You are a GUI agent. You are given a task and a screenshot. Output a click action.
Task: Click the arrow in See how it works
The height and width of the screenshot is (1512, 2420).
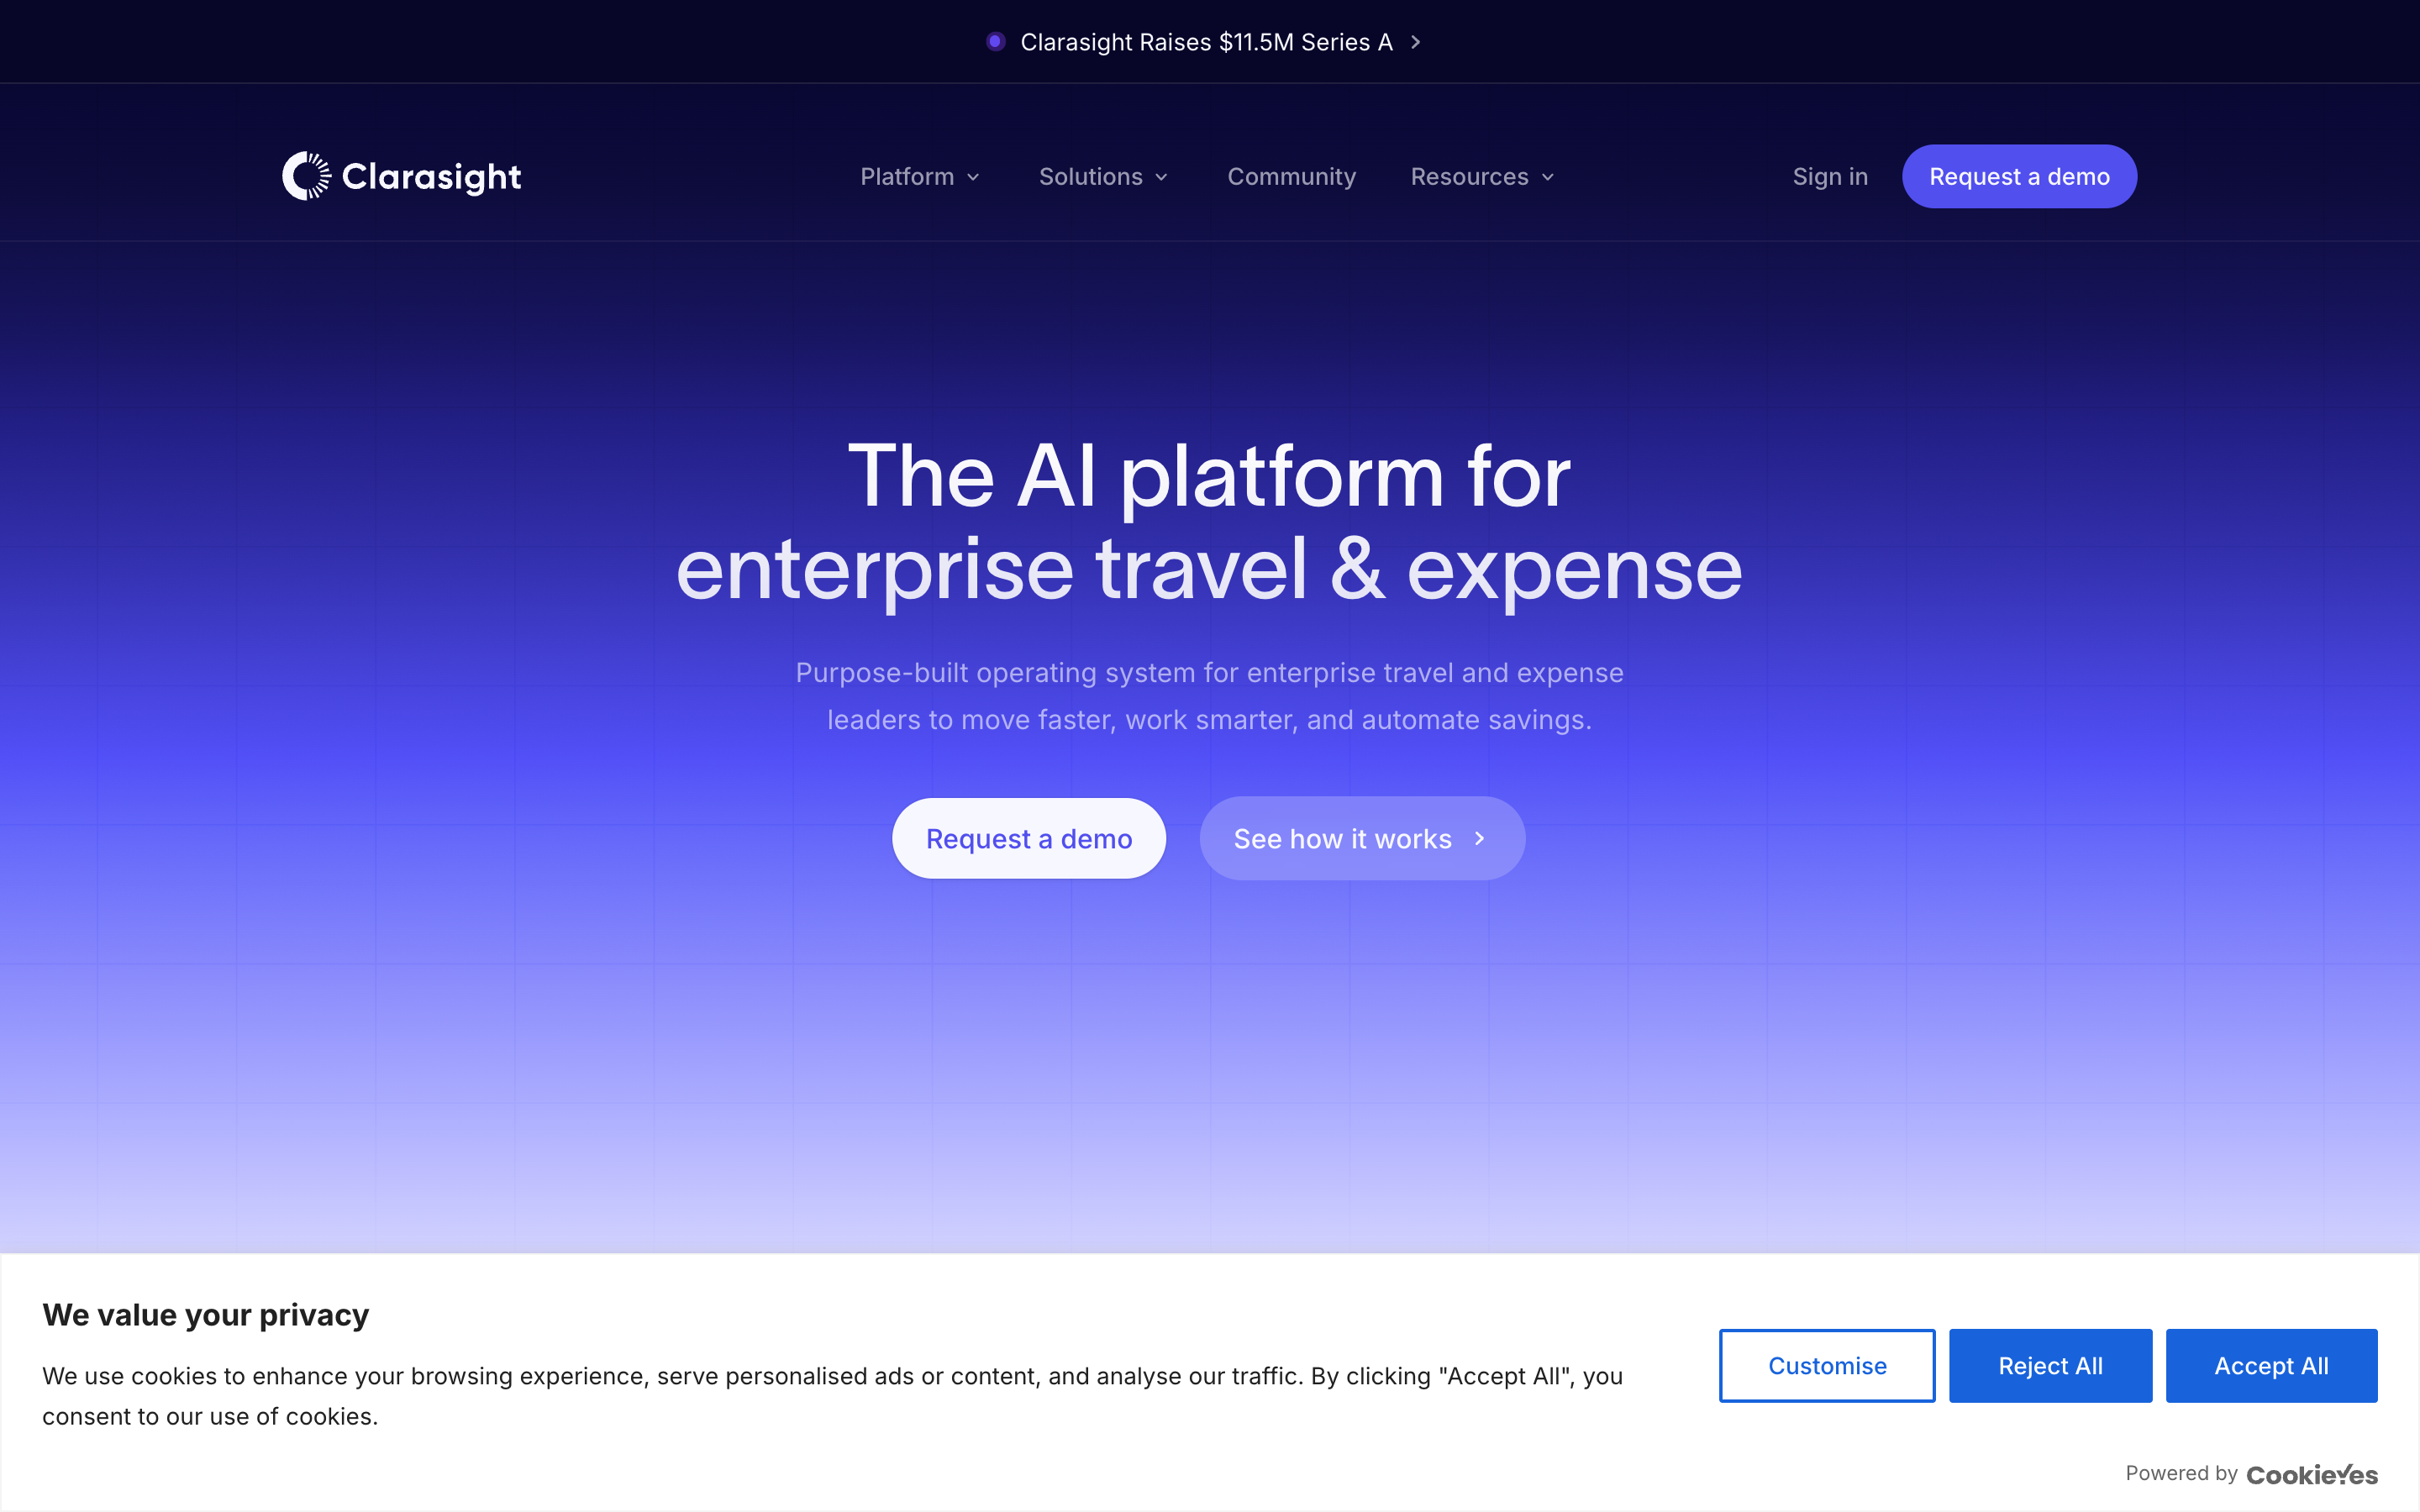click(x=1479, y=838)
